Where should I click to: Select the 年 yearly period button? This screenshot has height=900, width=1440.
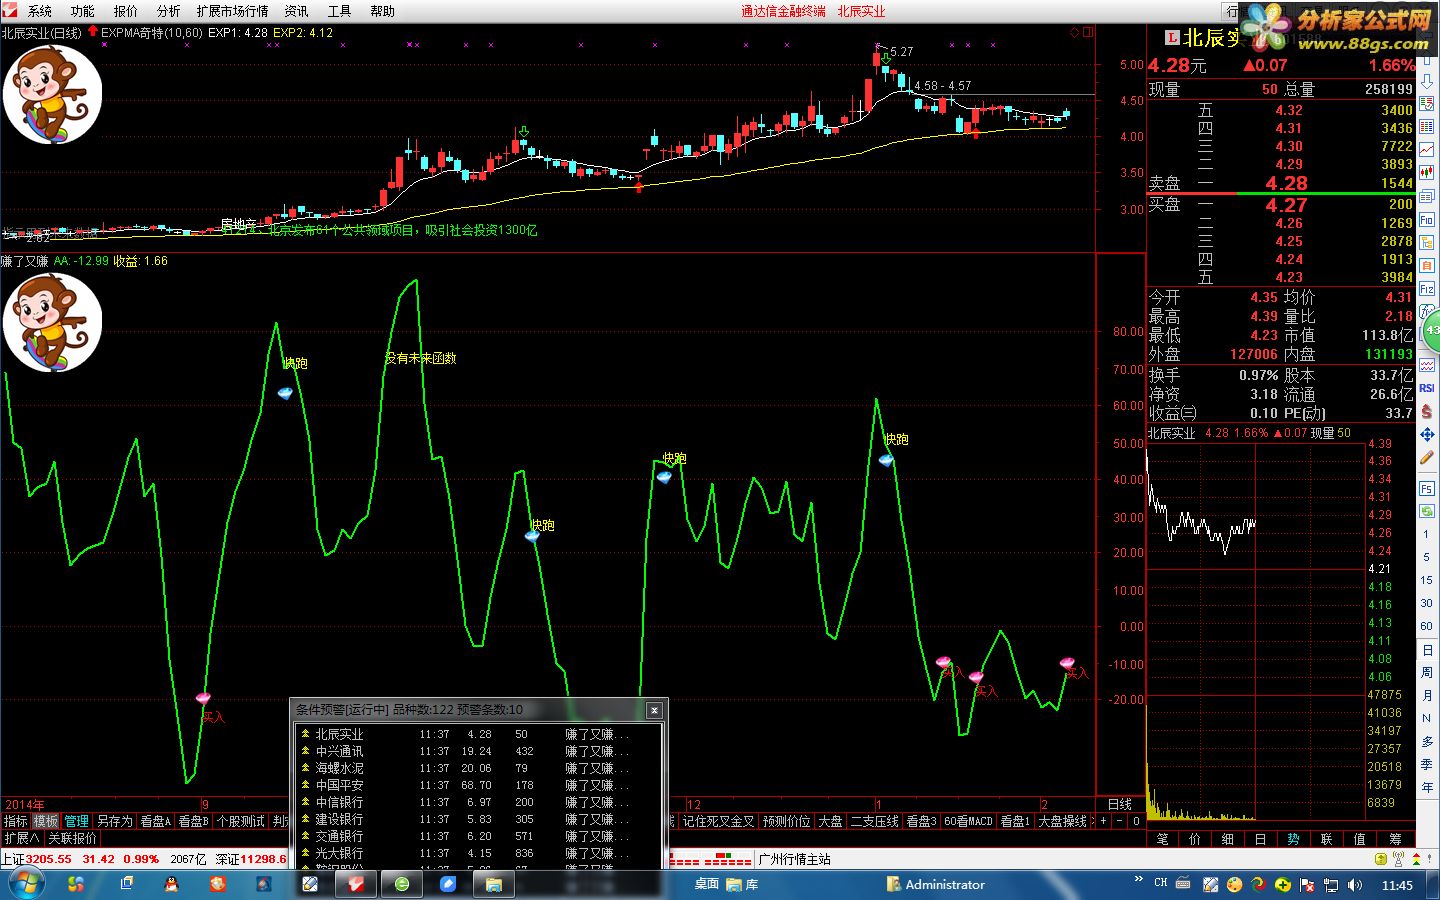click(1427, 787)
